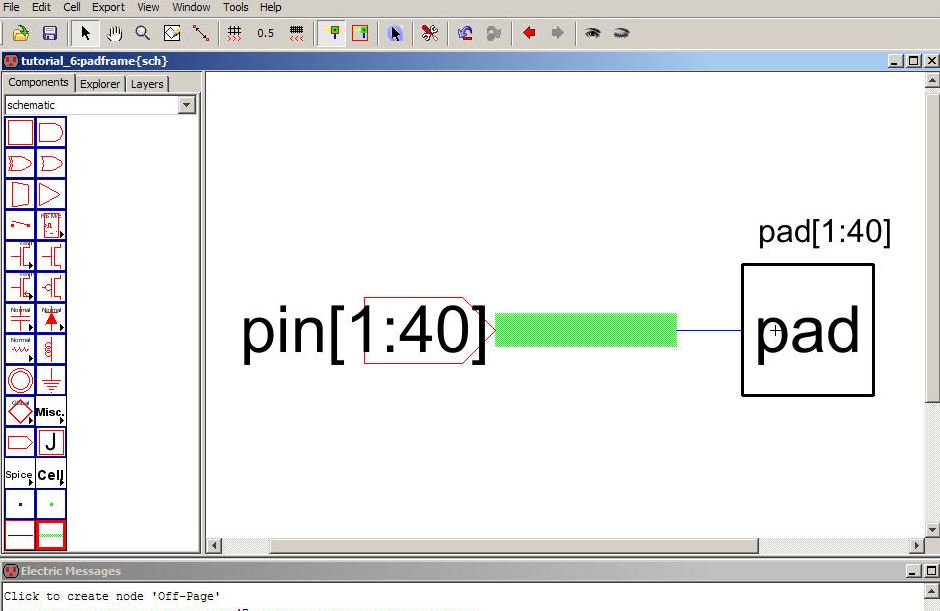Expand the Misc. component submenu
940x611 pixels.
[51, 411]
